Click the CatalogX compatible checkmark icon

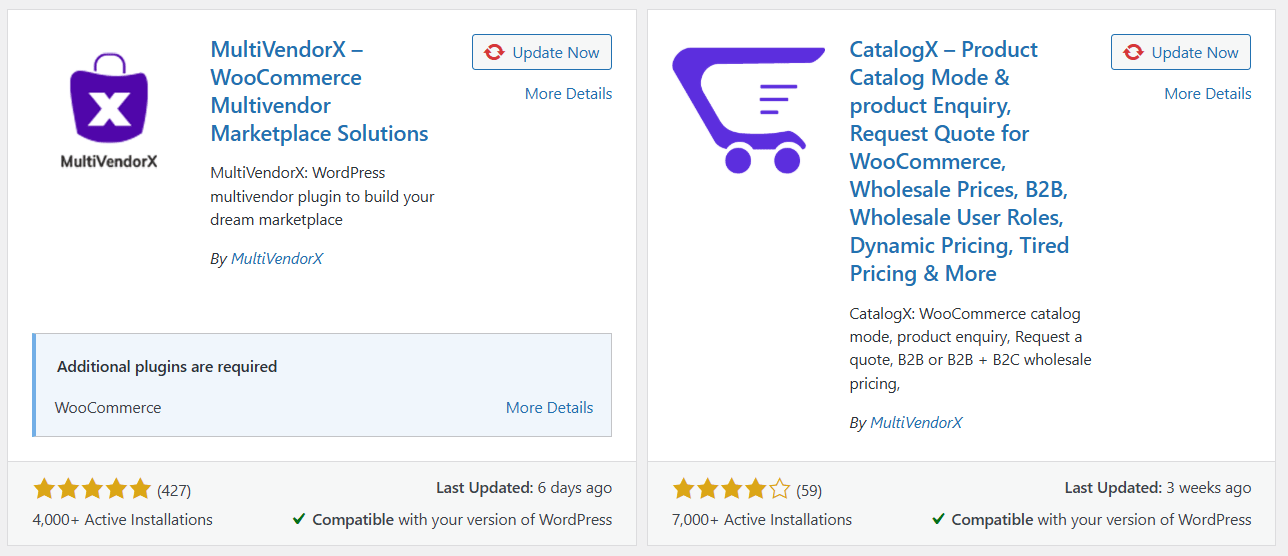tap(938, 520)
